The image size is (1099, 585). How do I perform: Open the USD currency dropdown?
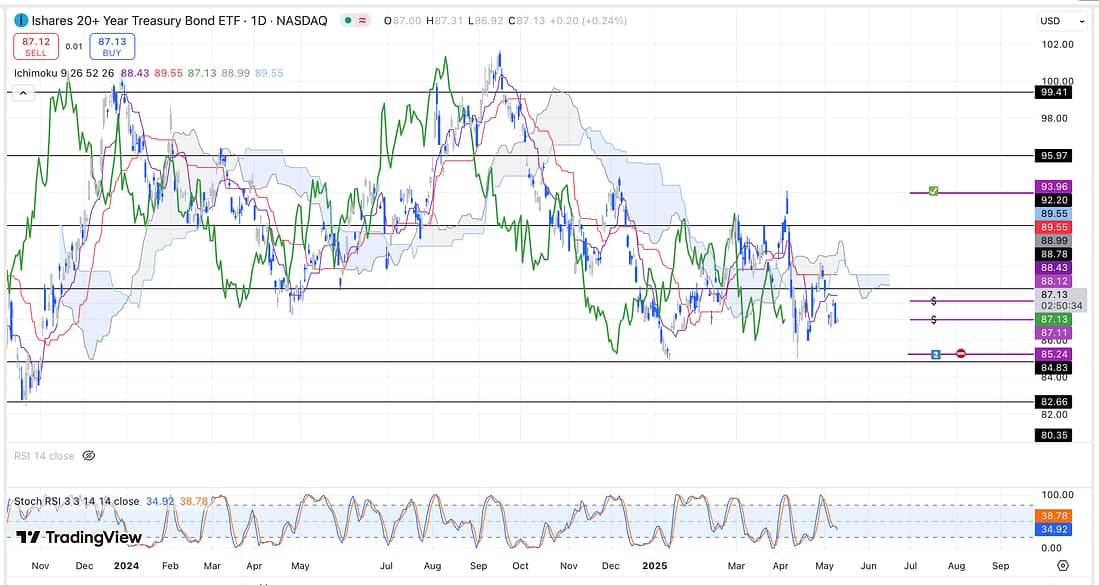coord(1060,21)
